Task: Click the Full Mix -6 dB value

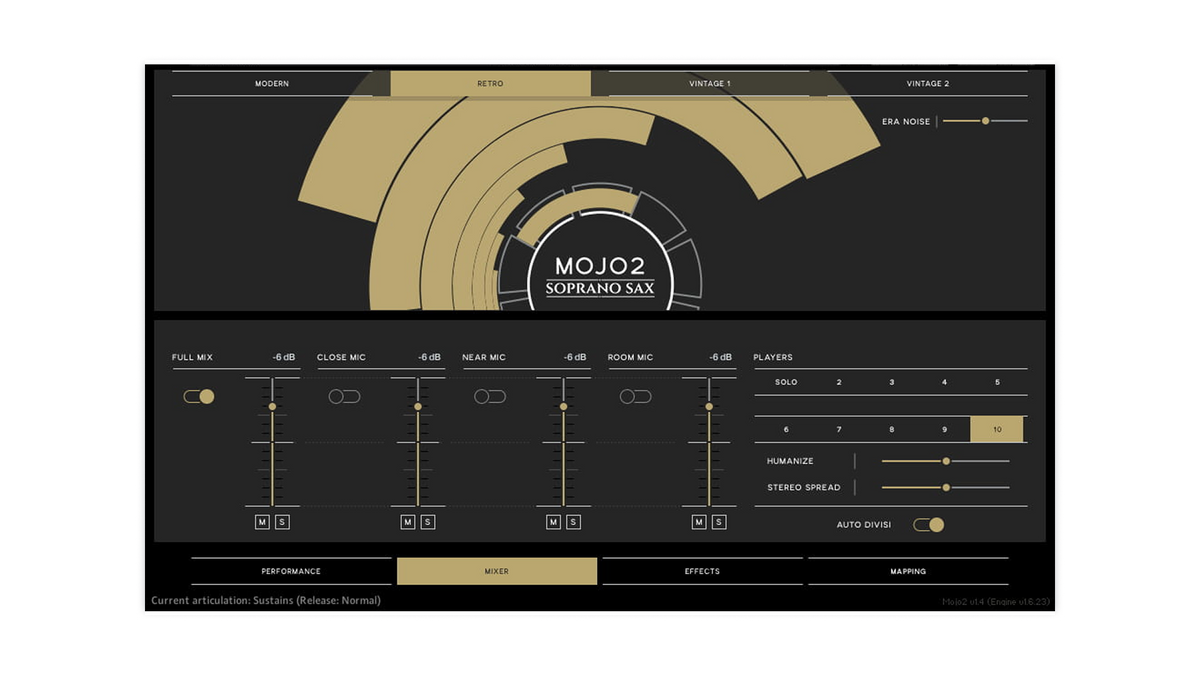Action: tap(283, 357)
